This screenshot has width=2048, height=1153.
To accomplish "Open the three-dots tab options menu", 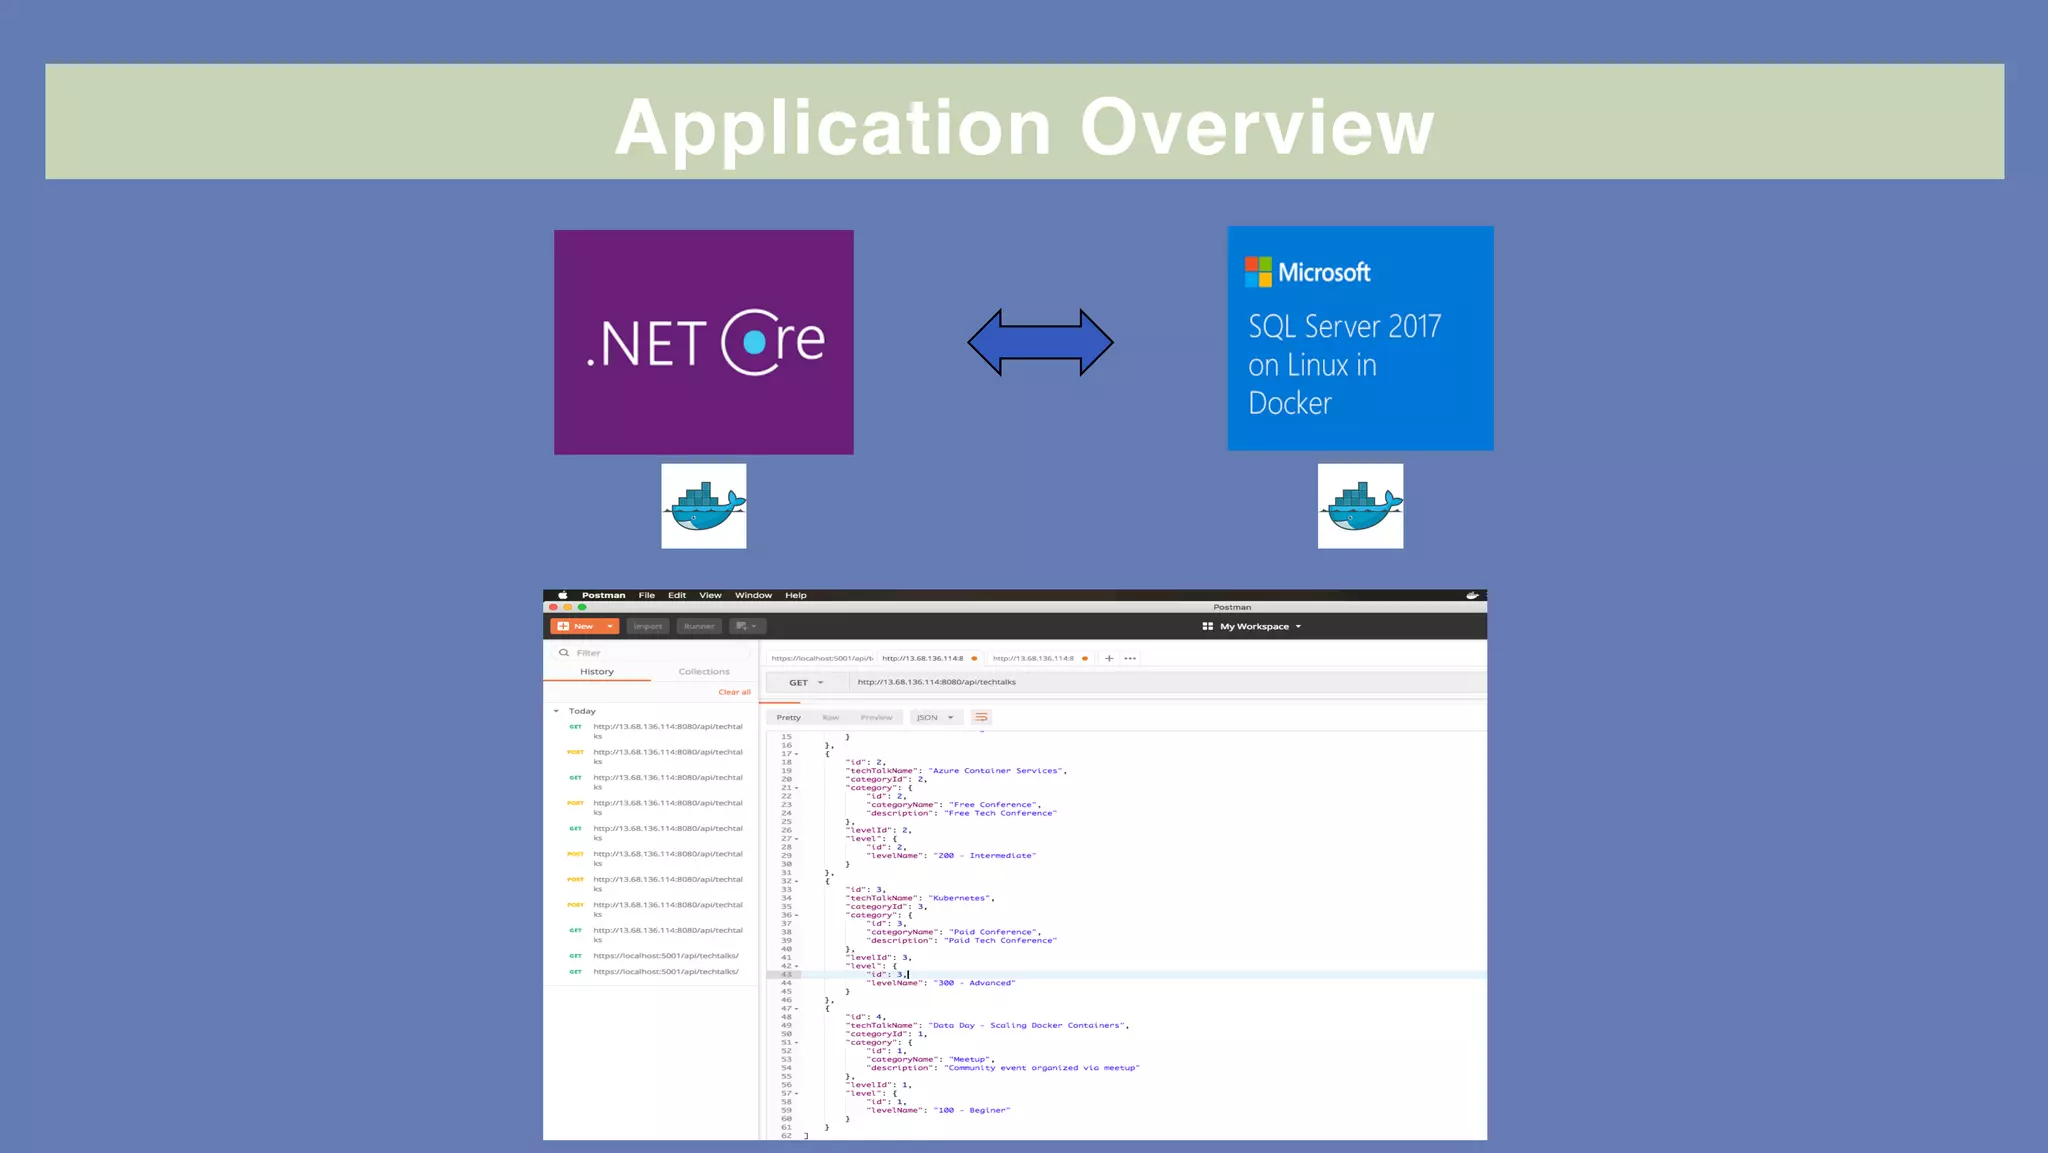I will tap(1130, 658).
